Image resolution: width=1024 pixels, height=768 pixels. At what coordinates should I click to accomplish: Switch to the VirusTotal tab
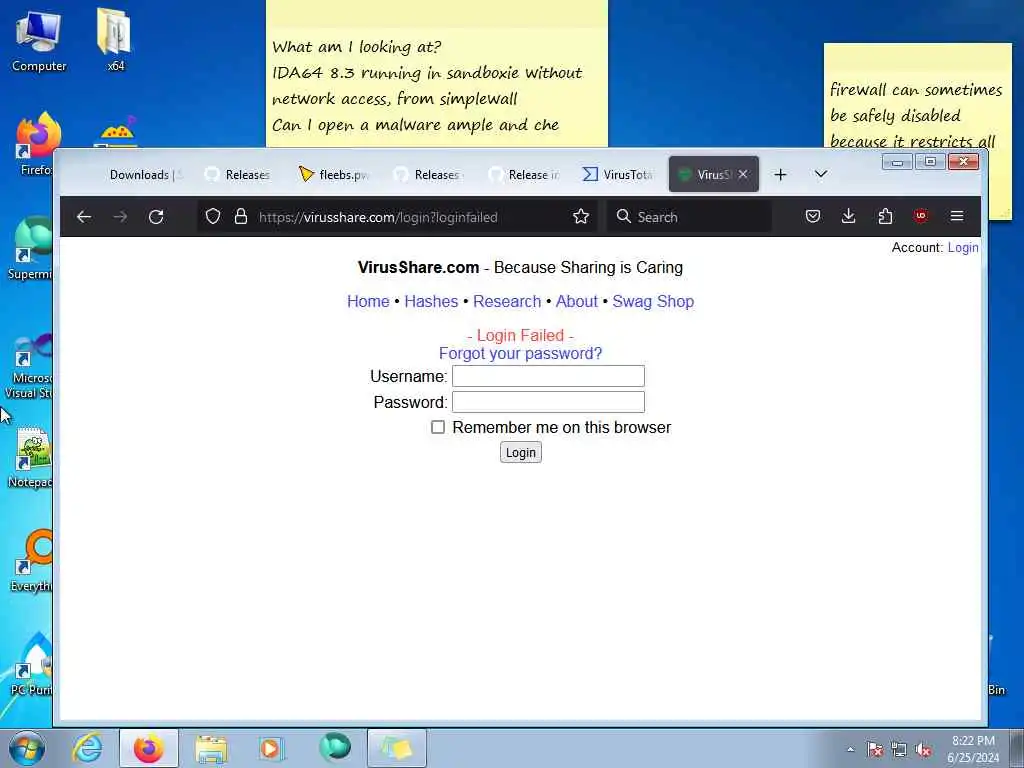tap(618, 174)
